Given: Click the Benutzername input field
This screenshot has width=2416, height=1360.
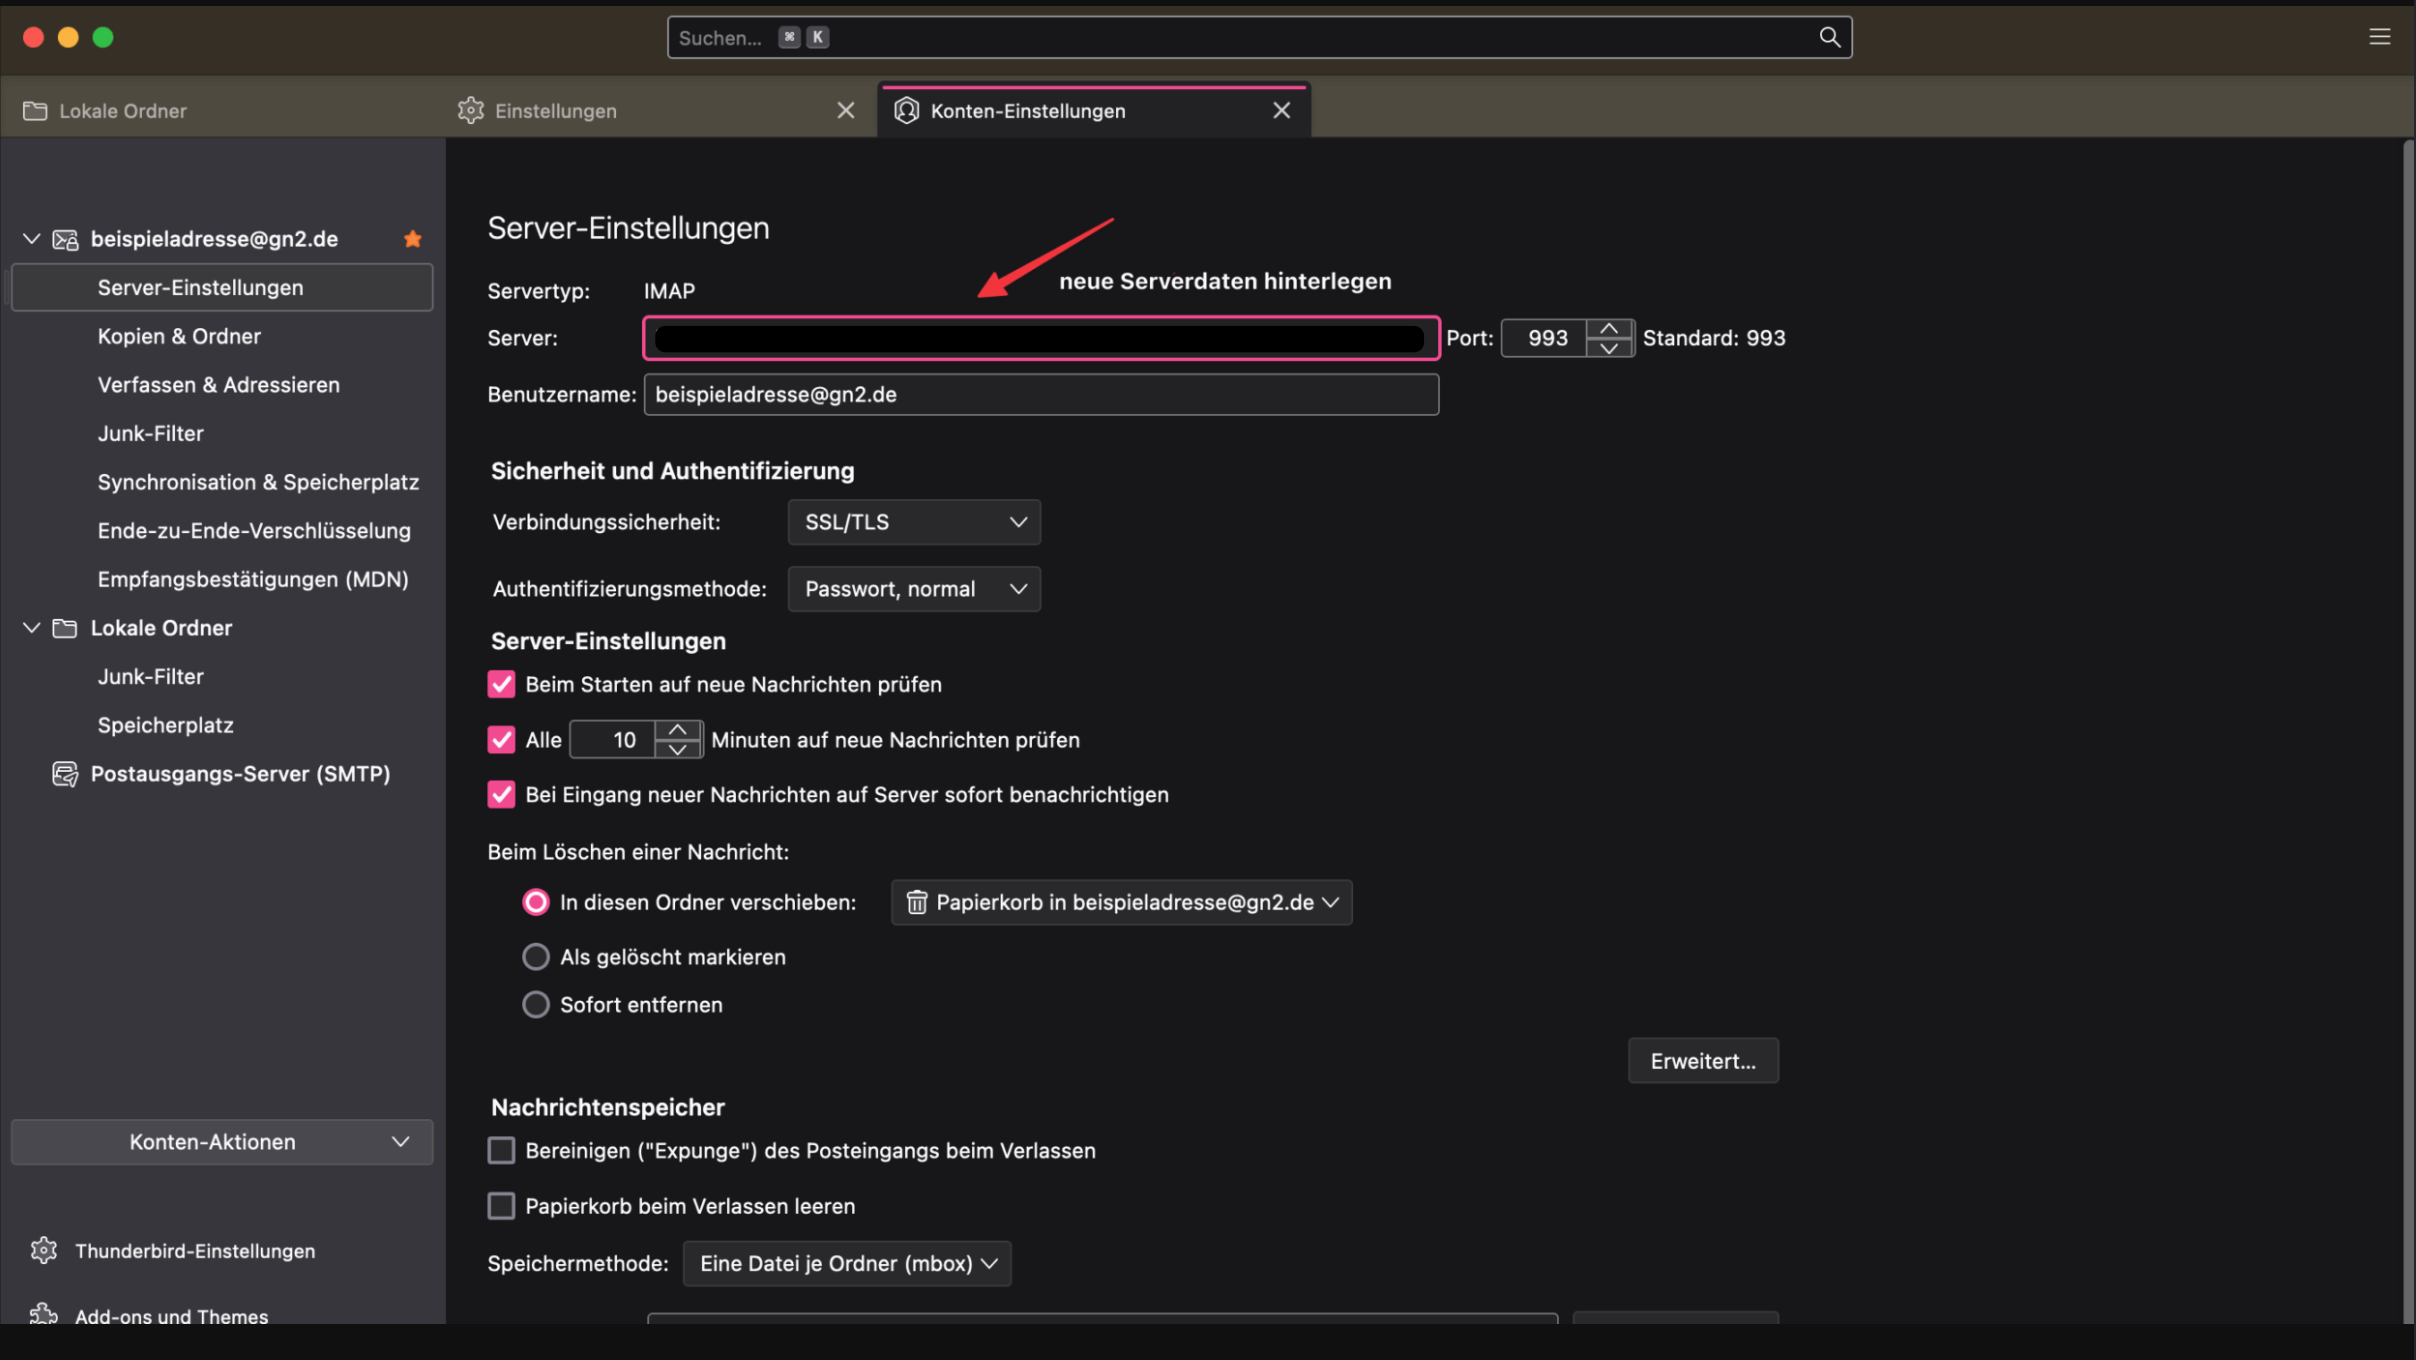Looking at the screenshot, I should click(x=1040, y=395).
